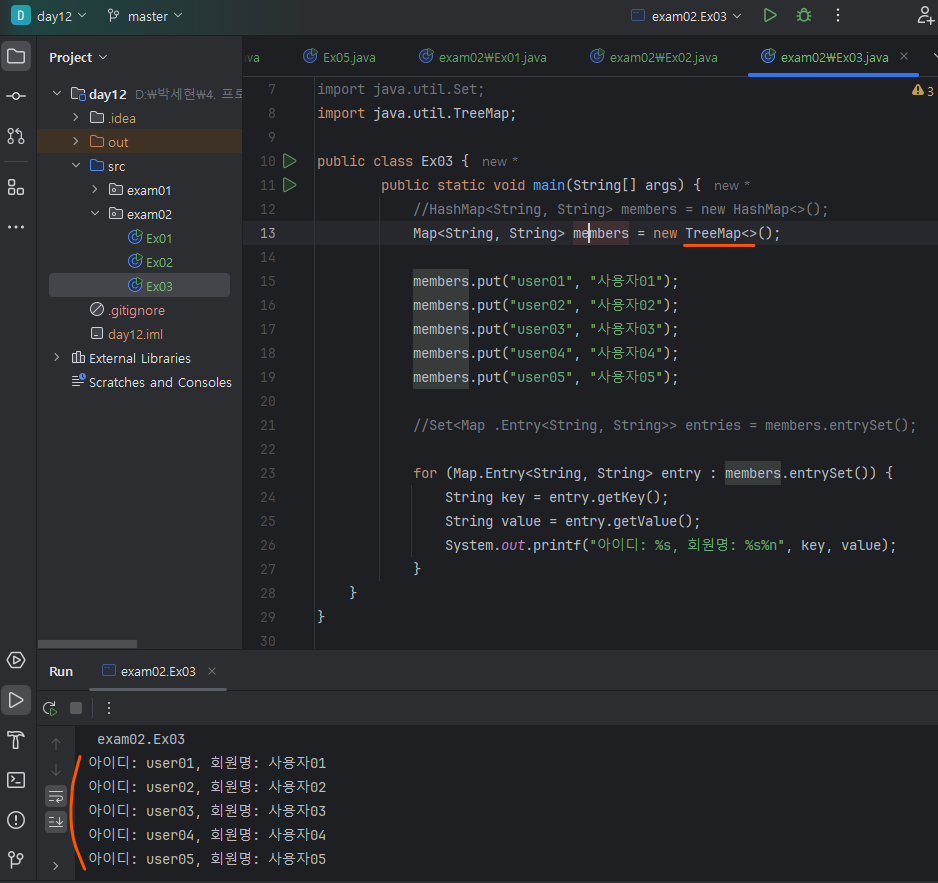The width and height of the screenshot is (938, 883).
Task: Open the Commit tool window icon
Action: (16, 96)
